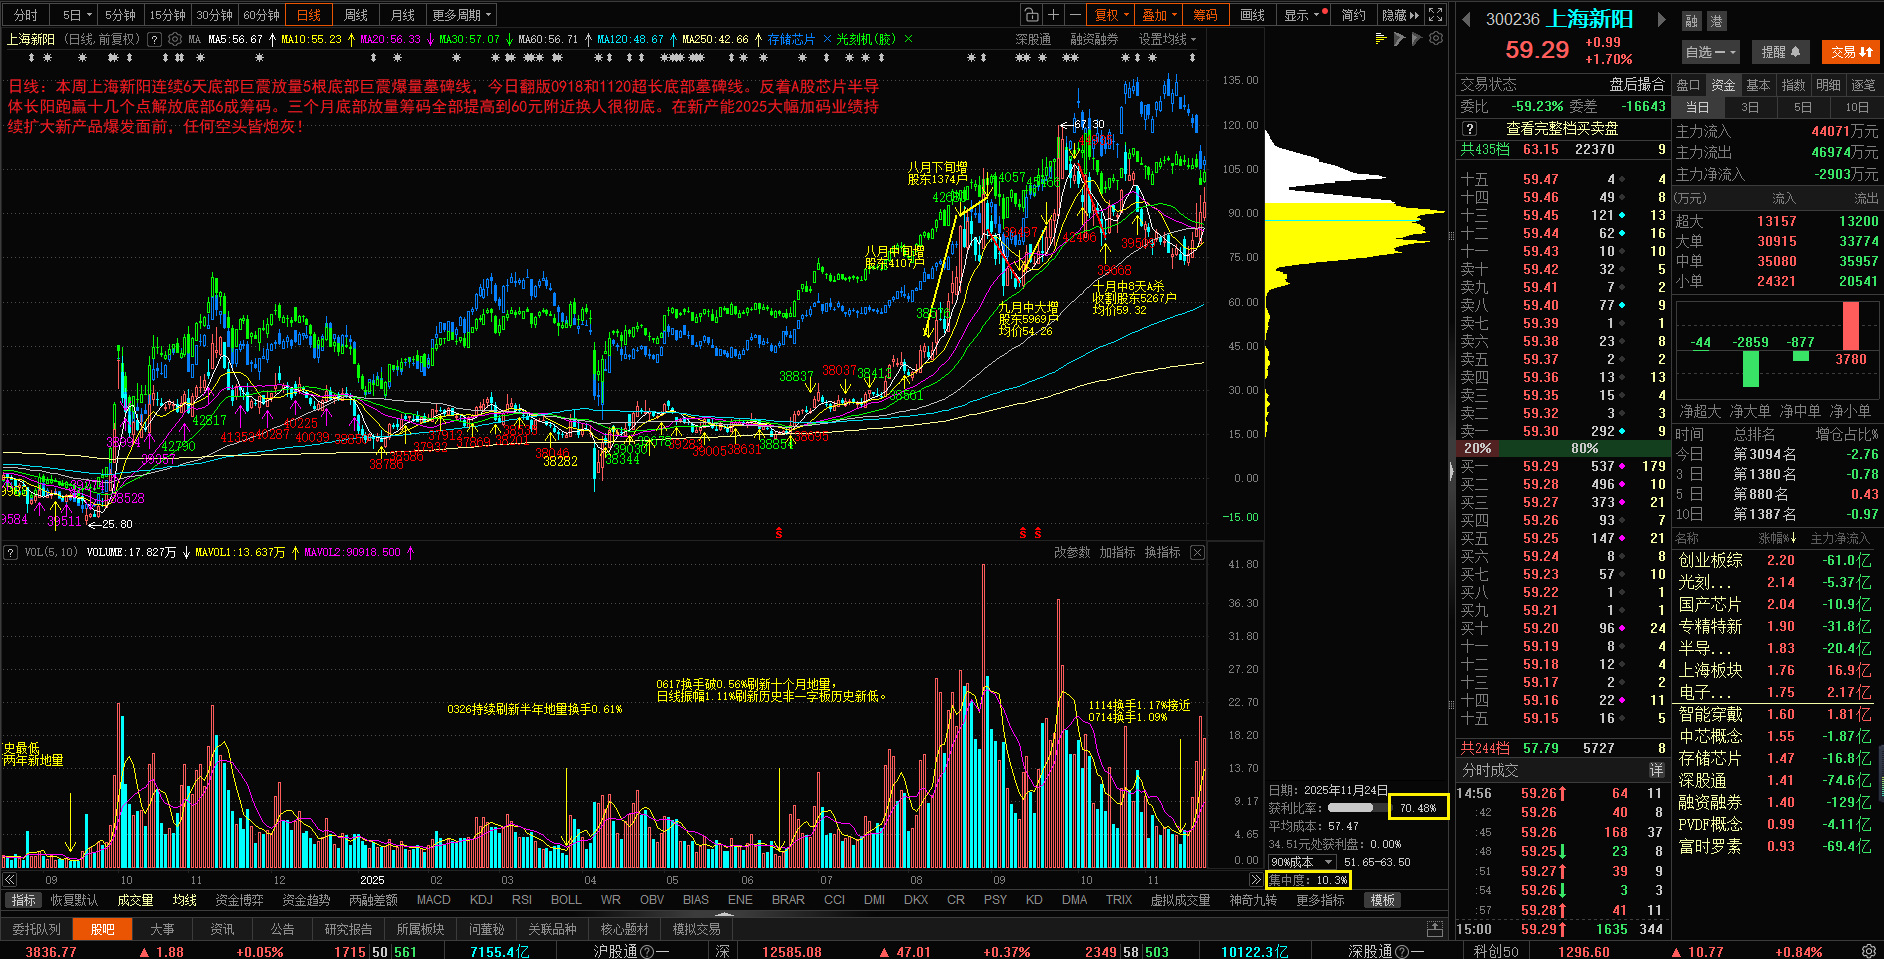Screen dimensions: 1884x959
Task: Click the 创业板综 sector row
Action: point(1777,560)
